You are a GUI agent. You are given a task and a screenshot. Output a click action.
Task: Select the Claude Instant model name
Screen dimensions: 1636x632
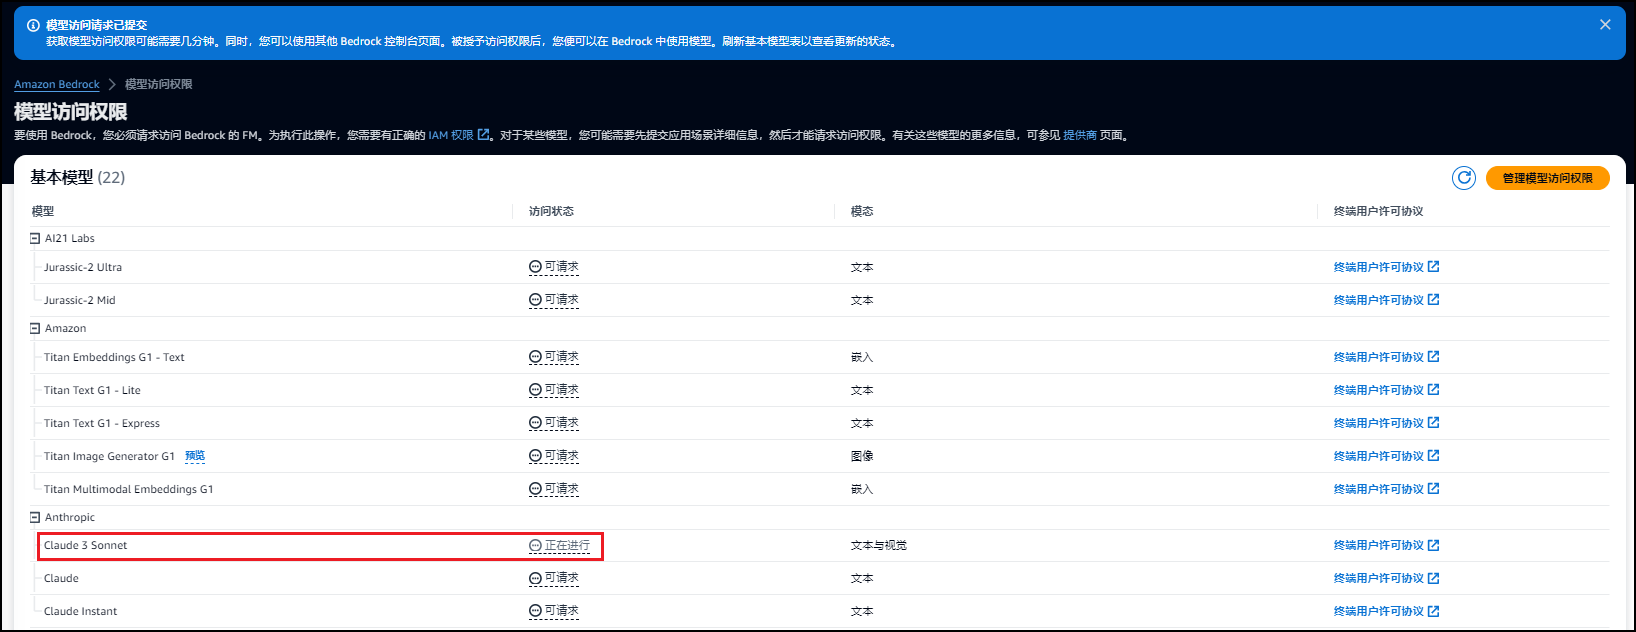81,611
